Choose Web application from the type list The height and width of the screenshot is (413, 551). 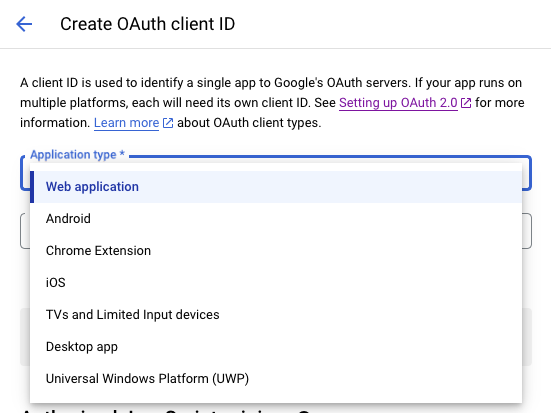pos(276,187)
